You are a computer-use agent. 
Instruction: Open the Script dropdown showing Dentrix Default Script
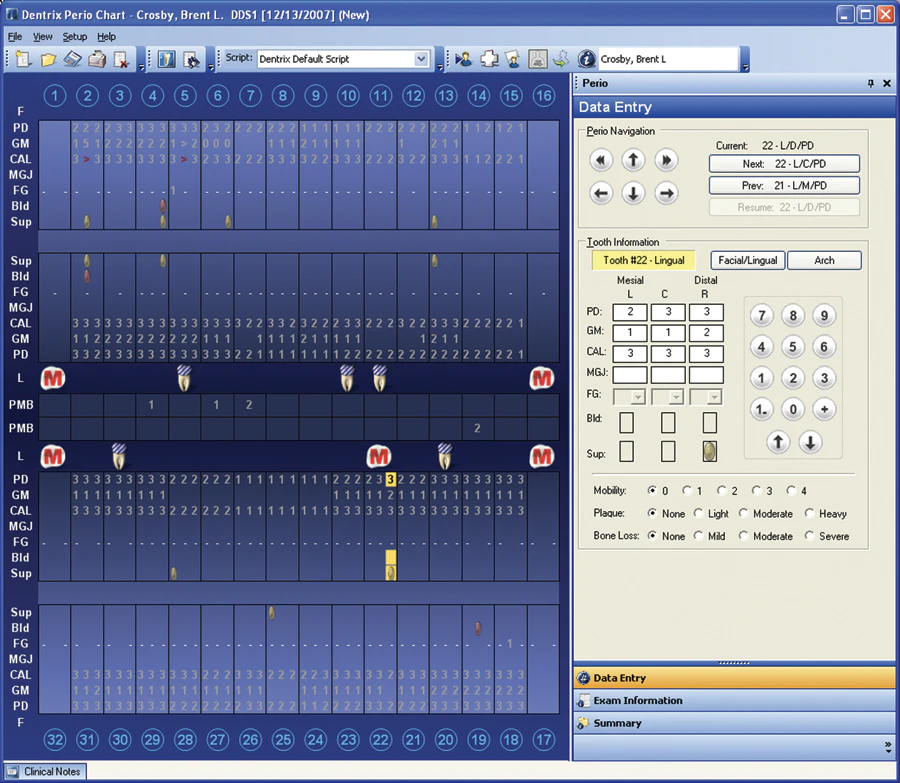click(423, 59)
